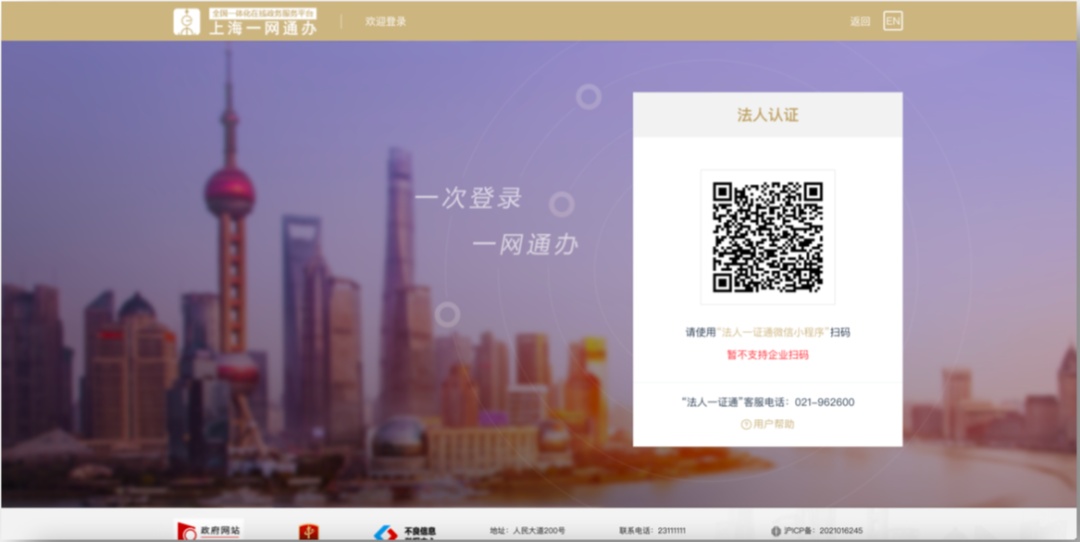Click the info icon beside 沪ICP备
Viewport: 1080px width, 542px height.
point(776,531)
